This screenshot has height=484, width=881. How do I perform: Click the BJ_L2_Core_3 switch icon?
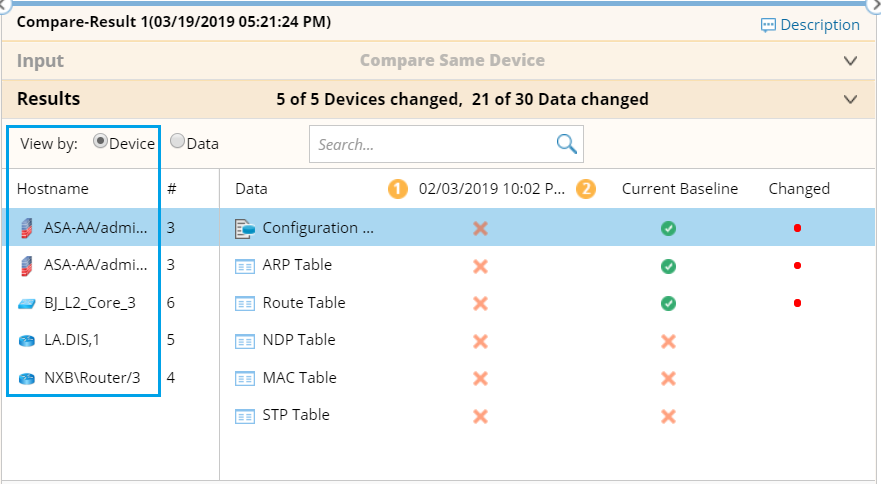point(26,304)
